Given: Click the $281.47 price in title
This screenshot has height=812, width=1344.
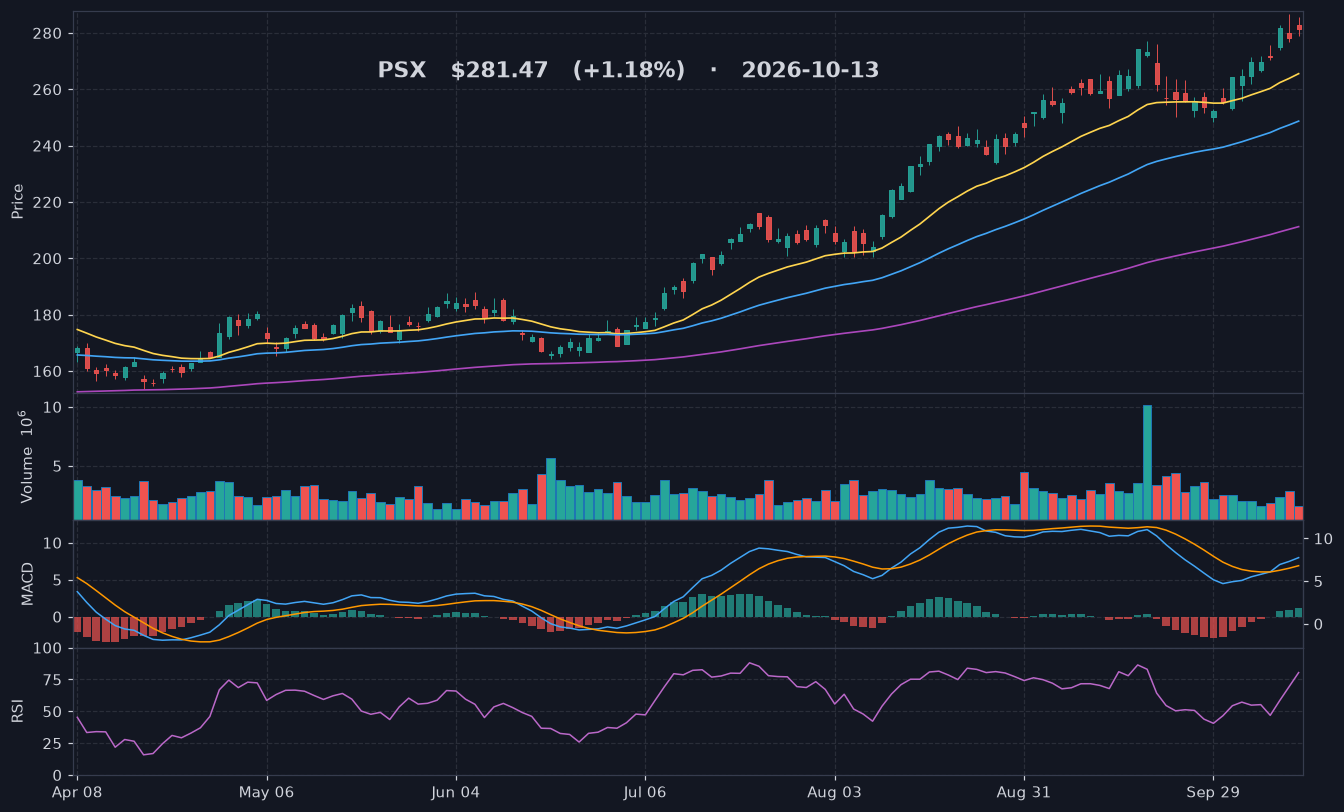Looking at the screenshot, I should click(499, 71).
